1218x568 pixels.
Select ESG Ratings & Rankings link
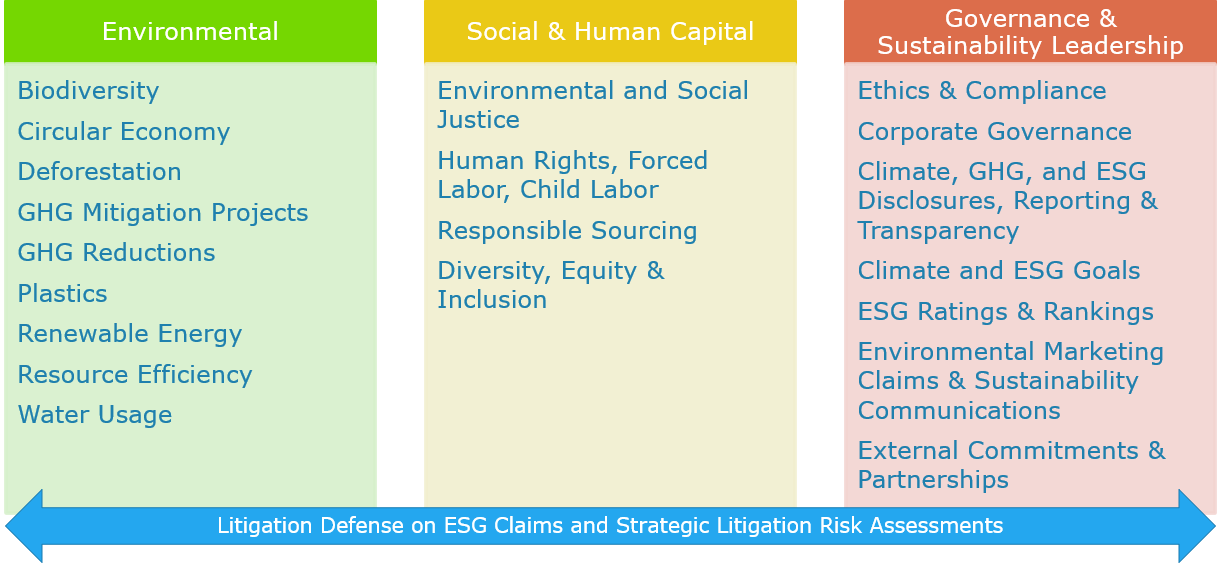[x=1006, y=312]
